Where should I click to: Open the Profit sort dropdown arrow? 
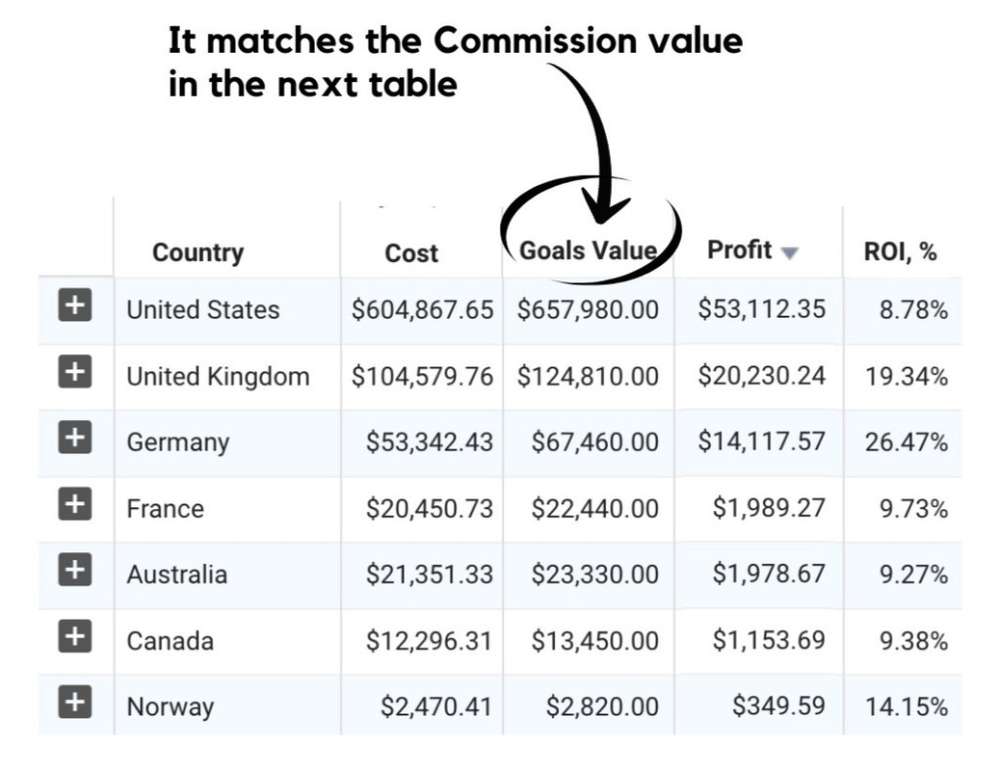(788, 253)
